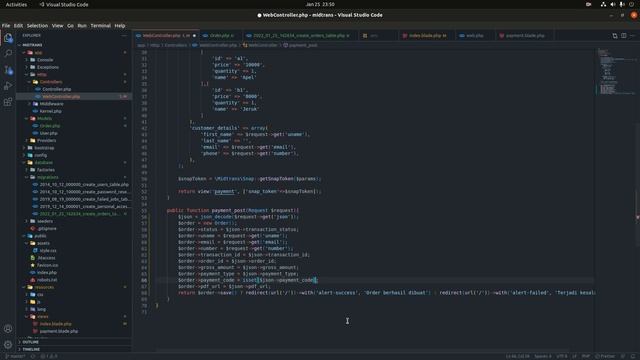The height and width of the screenshot is (360, 640).
Task: Open the Edit menu
Action: point(18,26)
